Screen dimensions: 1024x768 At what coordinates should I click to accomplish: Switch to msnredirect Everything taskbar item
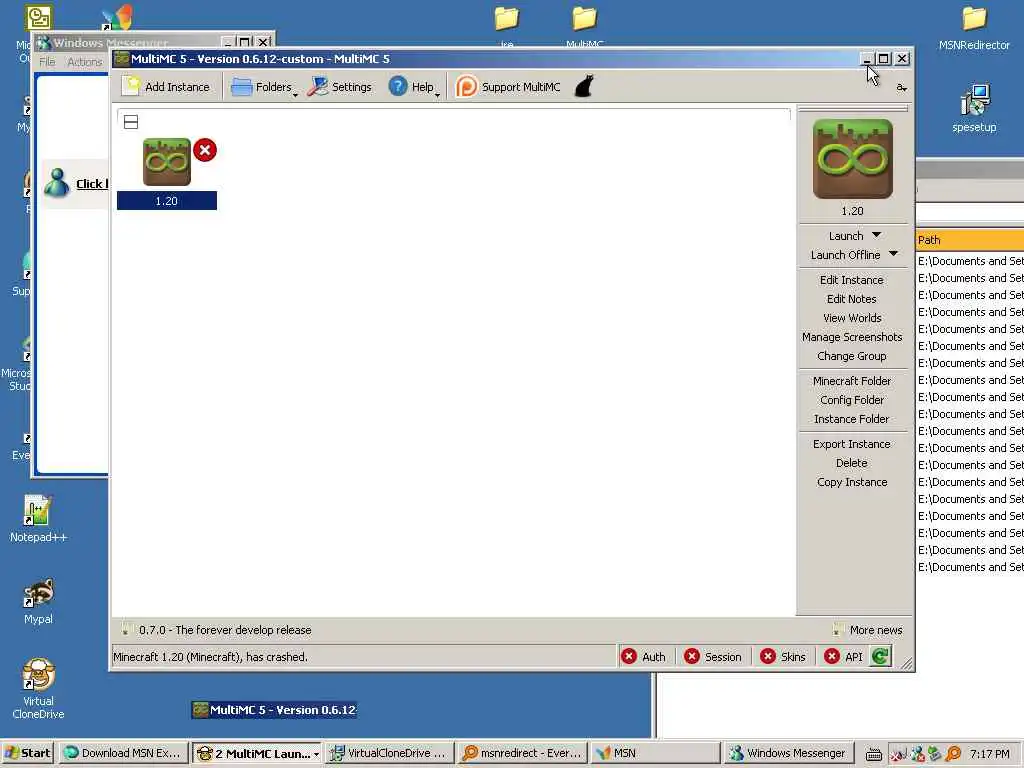tap(523, 753)
